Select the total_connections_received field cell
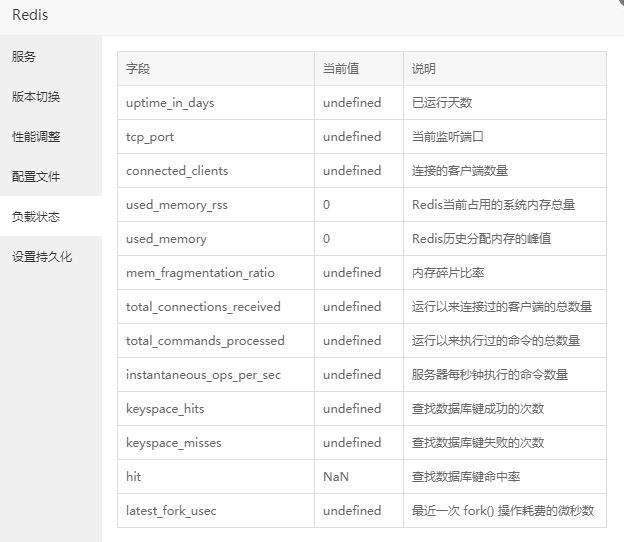624x542 pixels. pos(216,307)
